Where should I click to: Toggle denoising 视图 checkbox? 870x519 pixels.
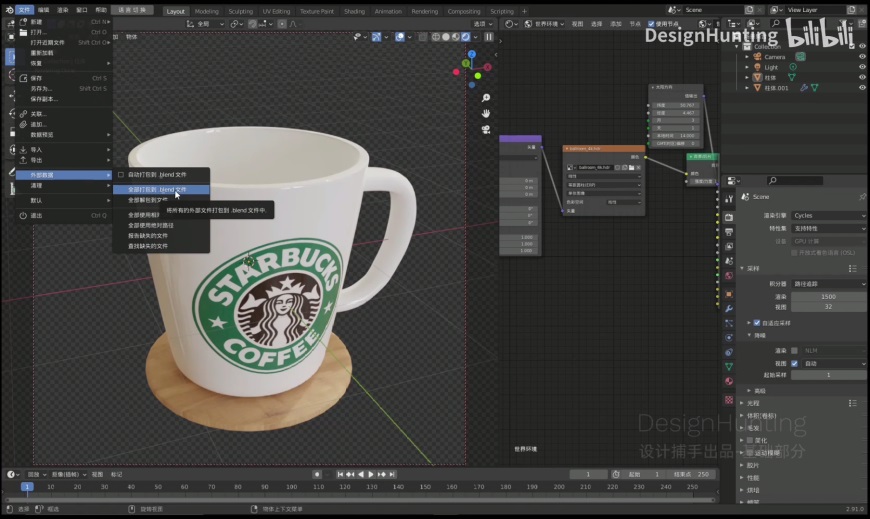click(795, 364)
